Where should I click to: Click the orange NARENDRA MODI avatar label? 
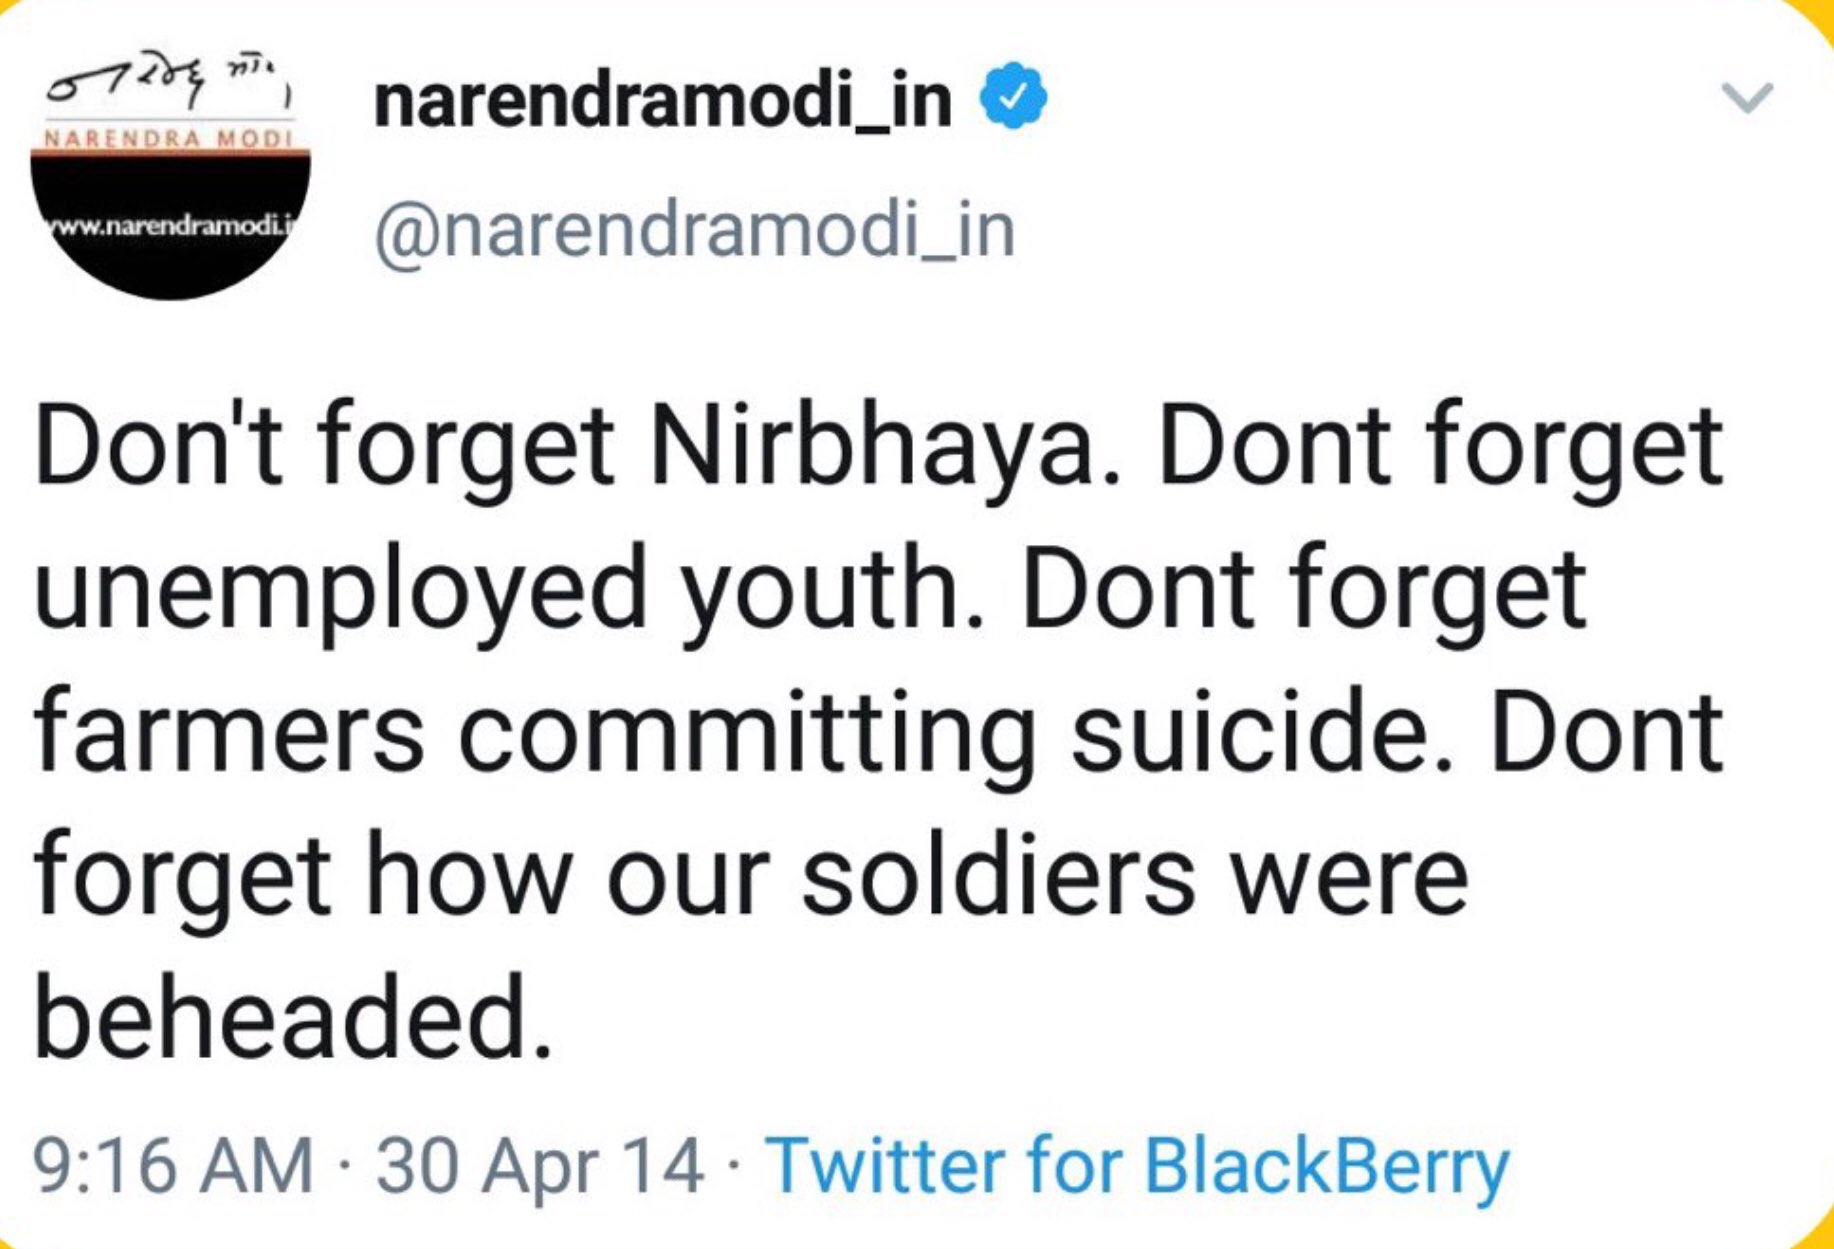165,137
